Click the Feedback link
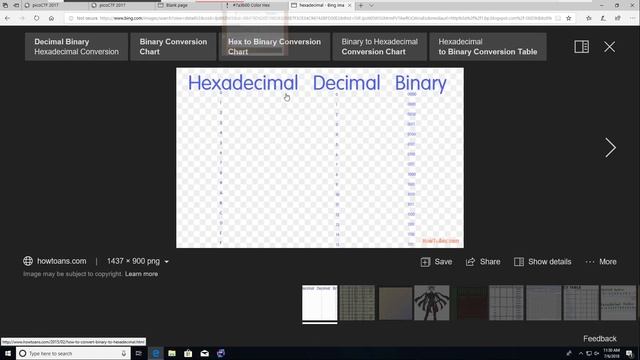This screenshot has height=360, width=640. click(x=600, y=339)
